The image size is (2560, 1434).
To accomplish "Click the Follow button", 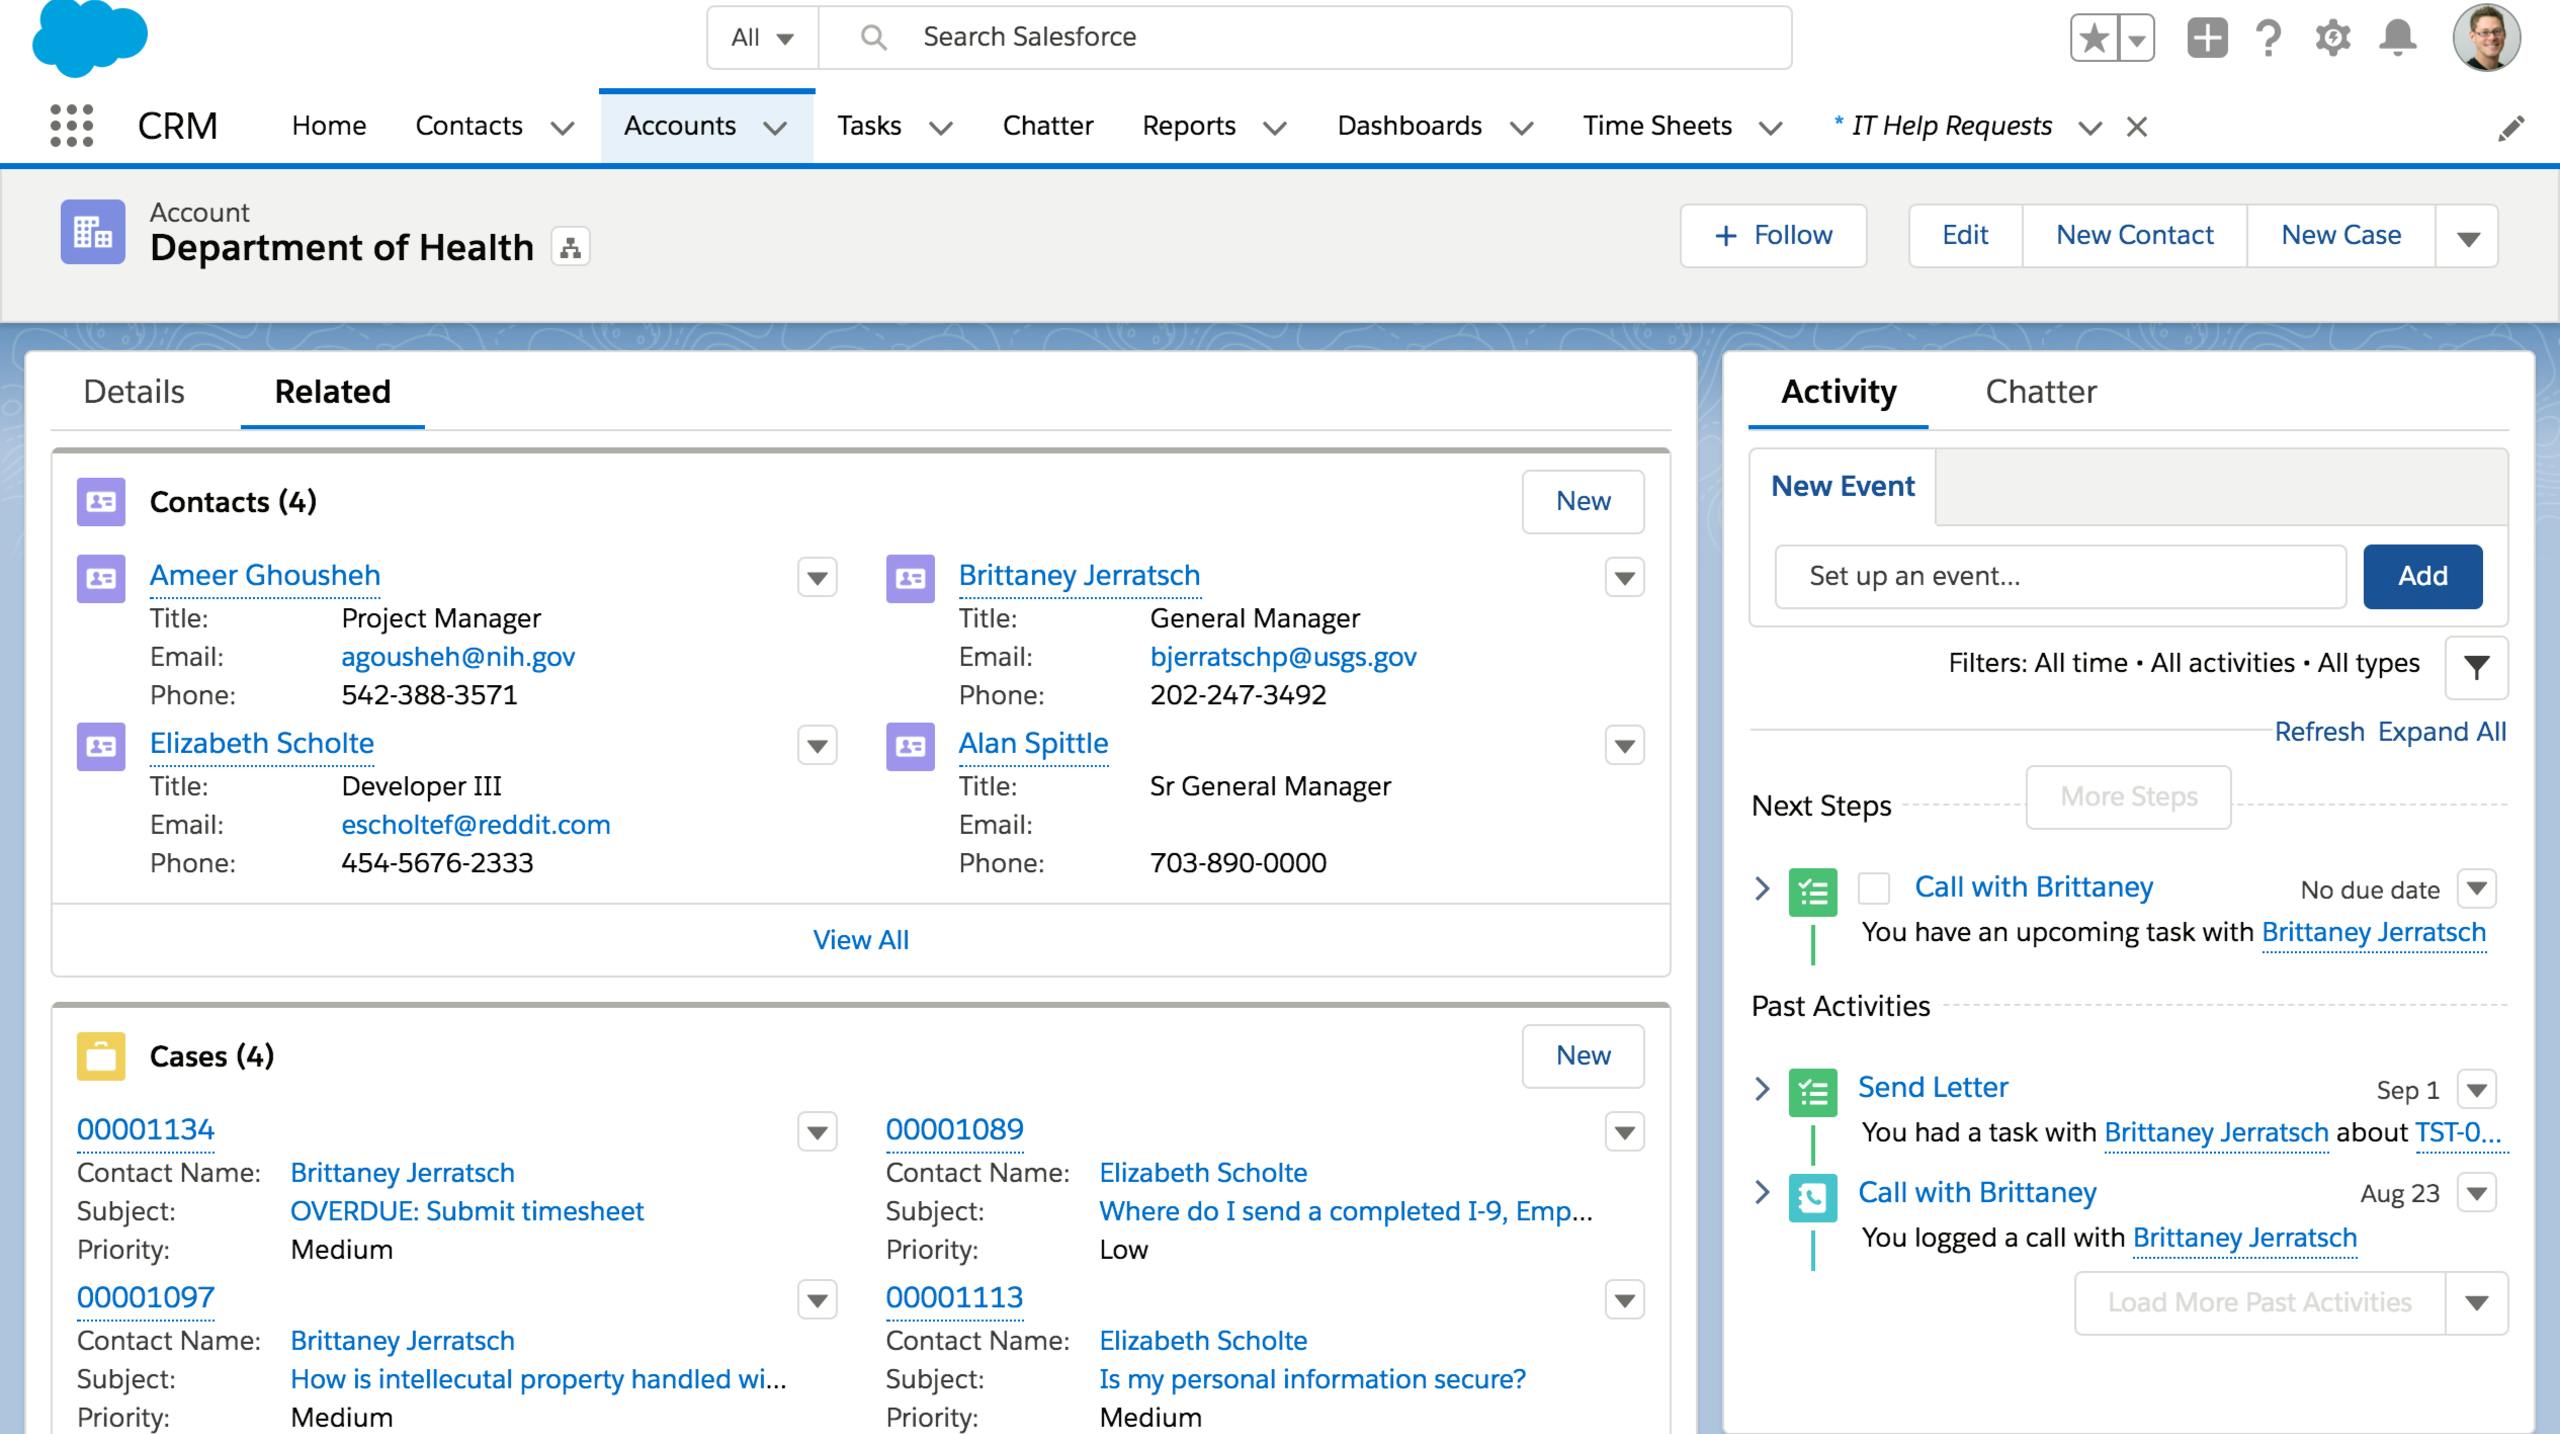I will (1773, 236).
